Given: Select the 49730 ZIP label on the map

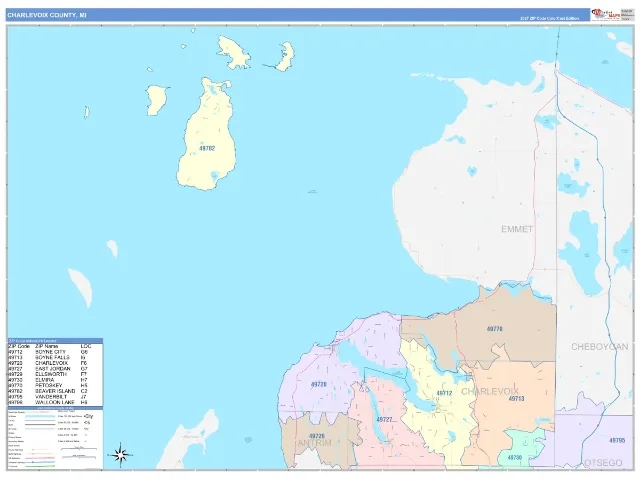Looking at the screenshot, I should point(514,458).
